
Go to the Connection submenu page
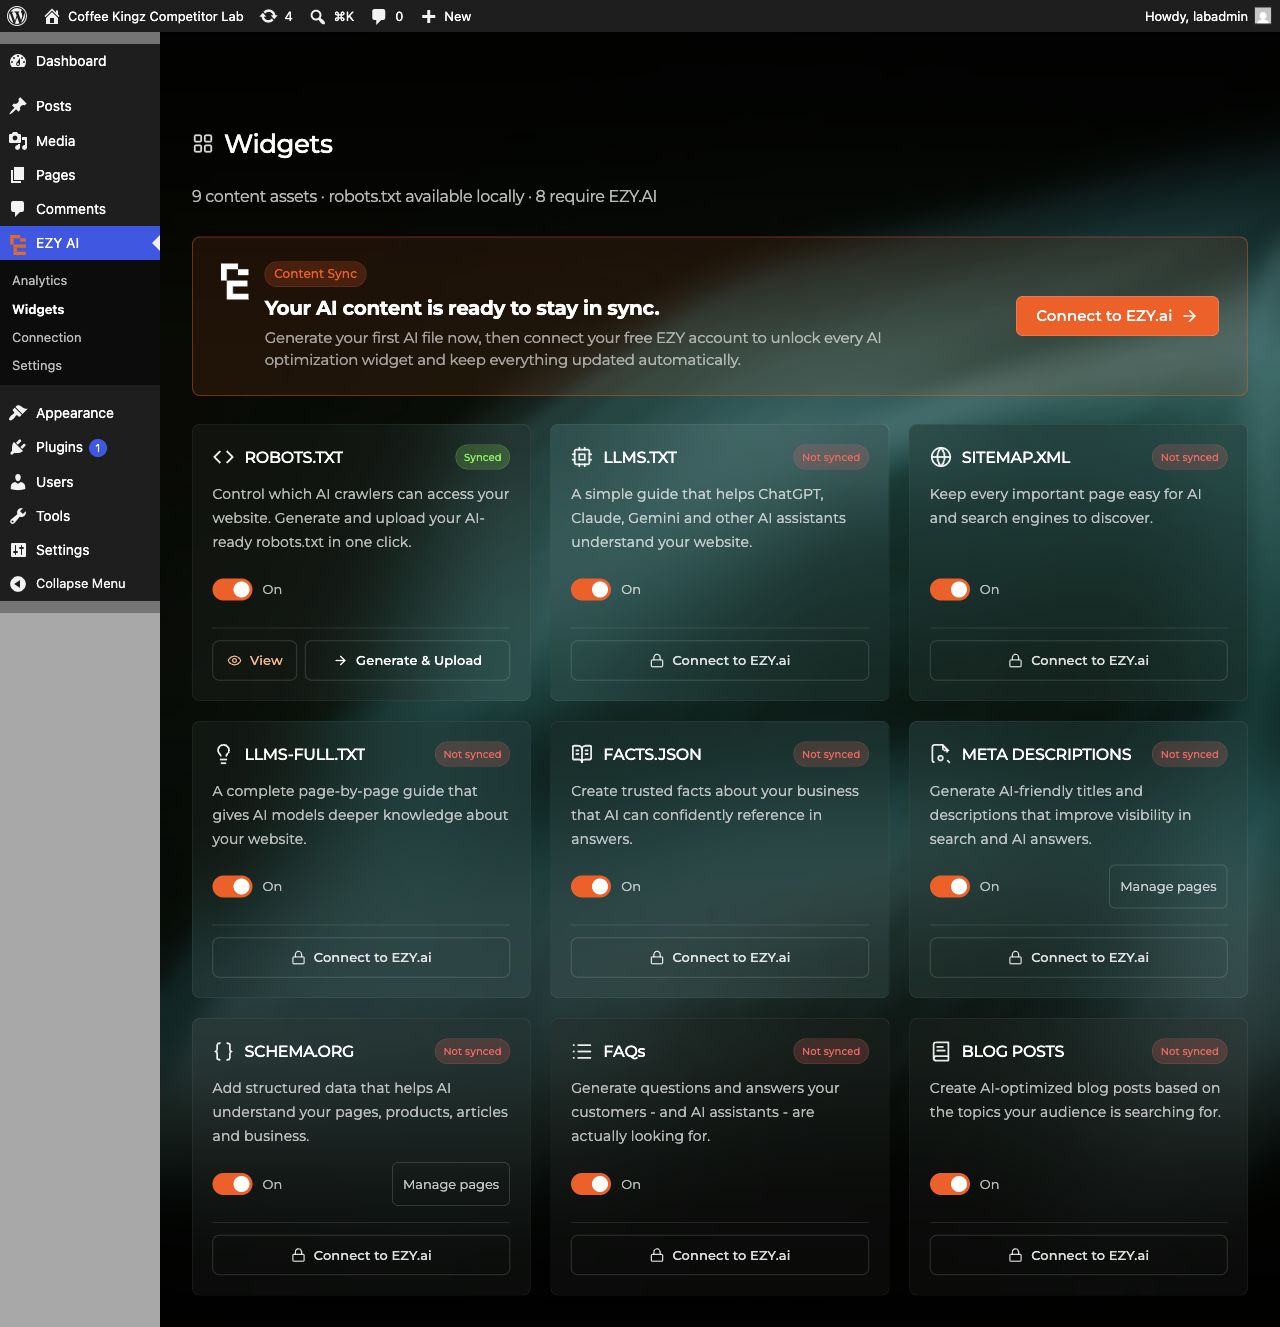[x=47, y=337]
